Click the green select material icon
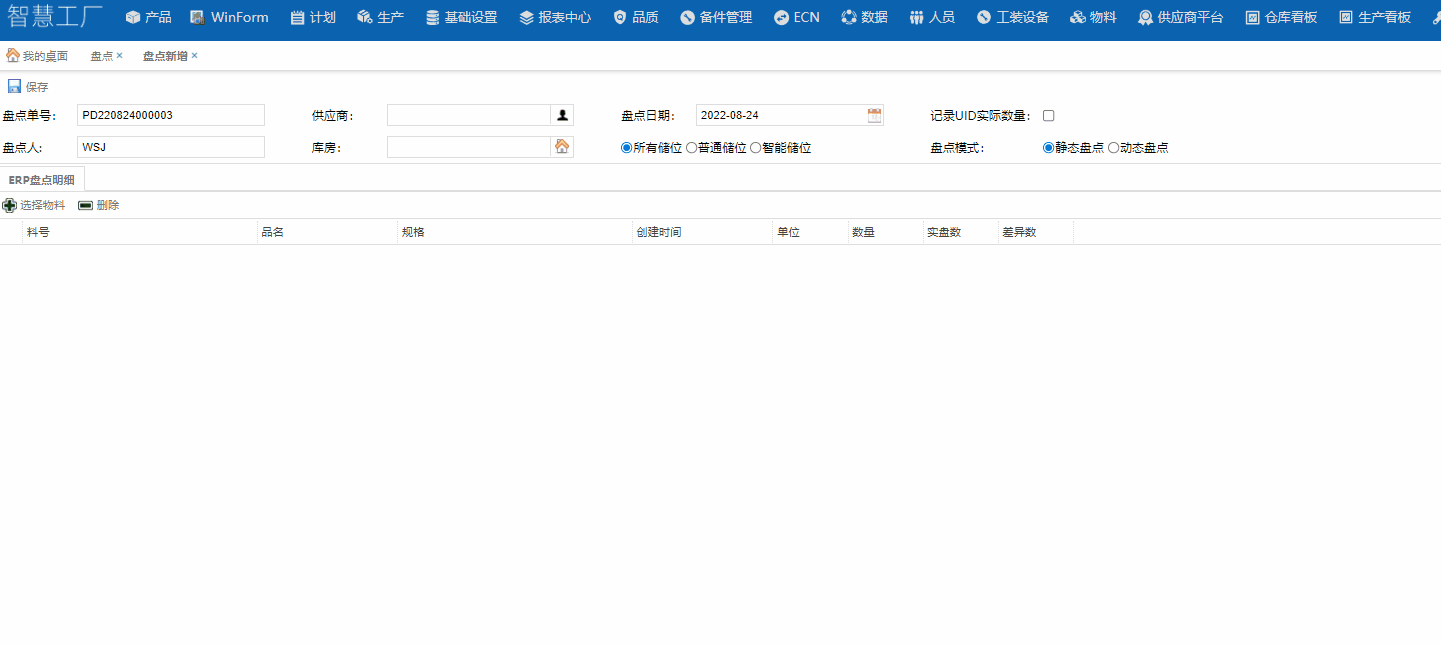The image size is (1441, 646). coord(10,205)
